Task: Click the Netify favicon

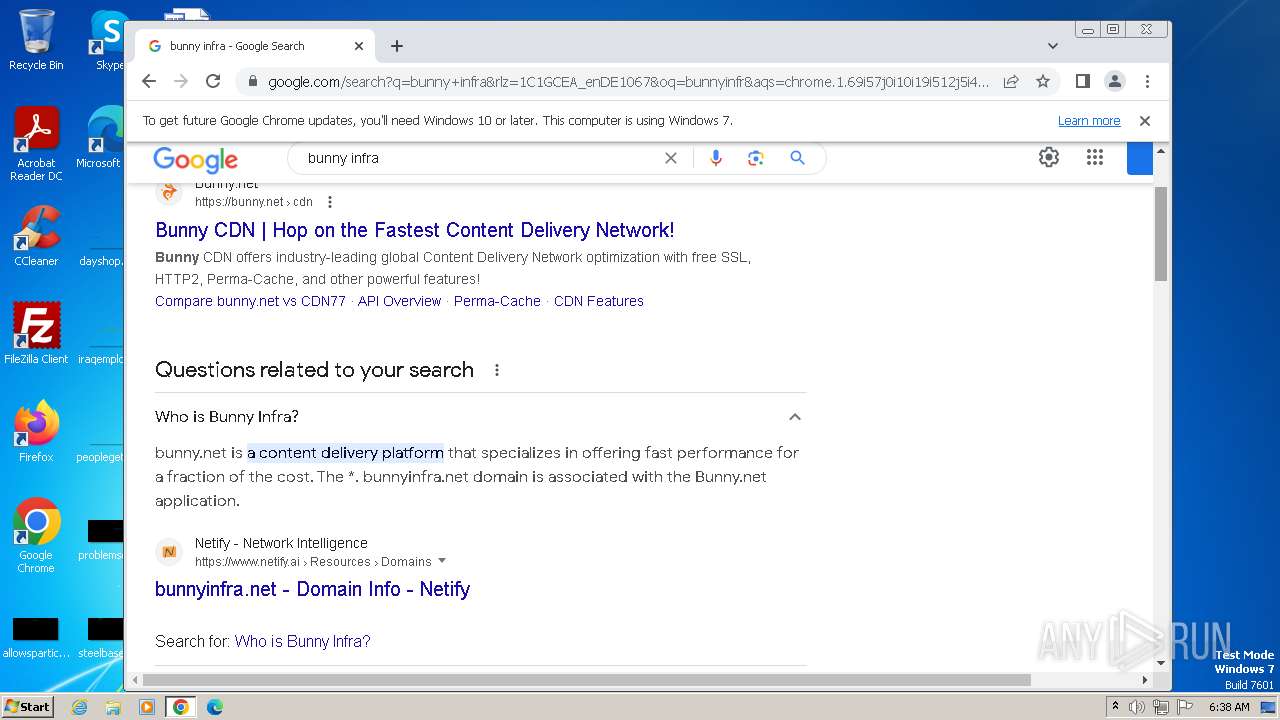Action: 169,552
